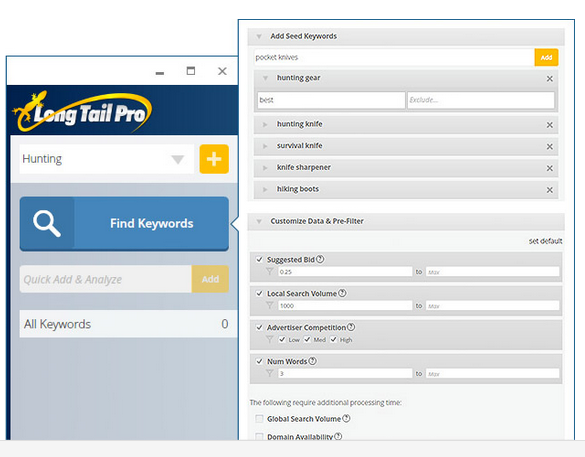Collapse the Add Seed Keywords section
The width and height of the screenshot is (585, 457).
tap(259, 37)
